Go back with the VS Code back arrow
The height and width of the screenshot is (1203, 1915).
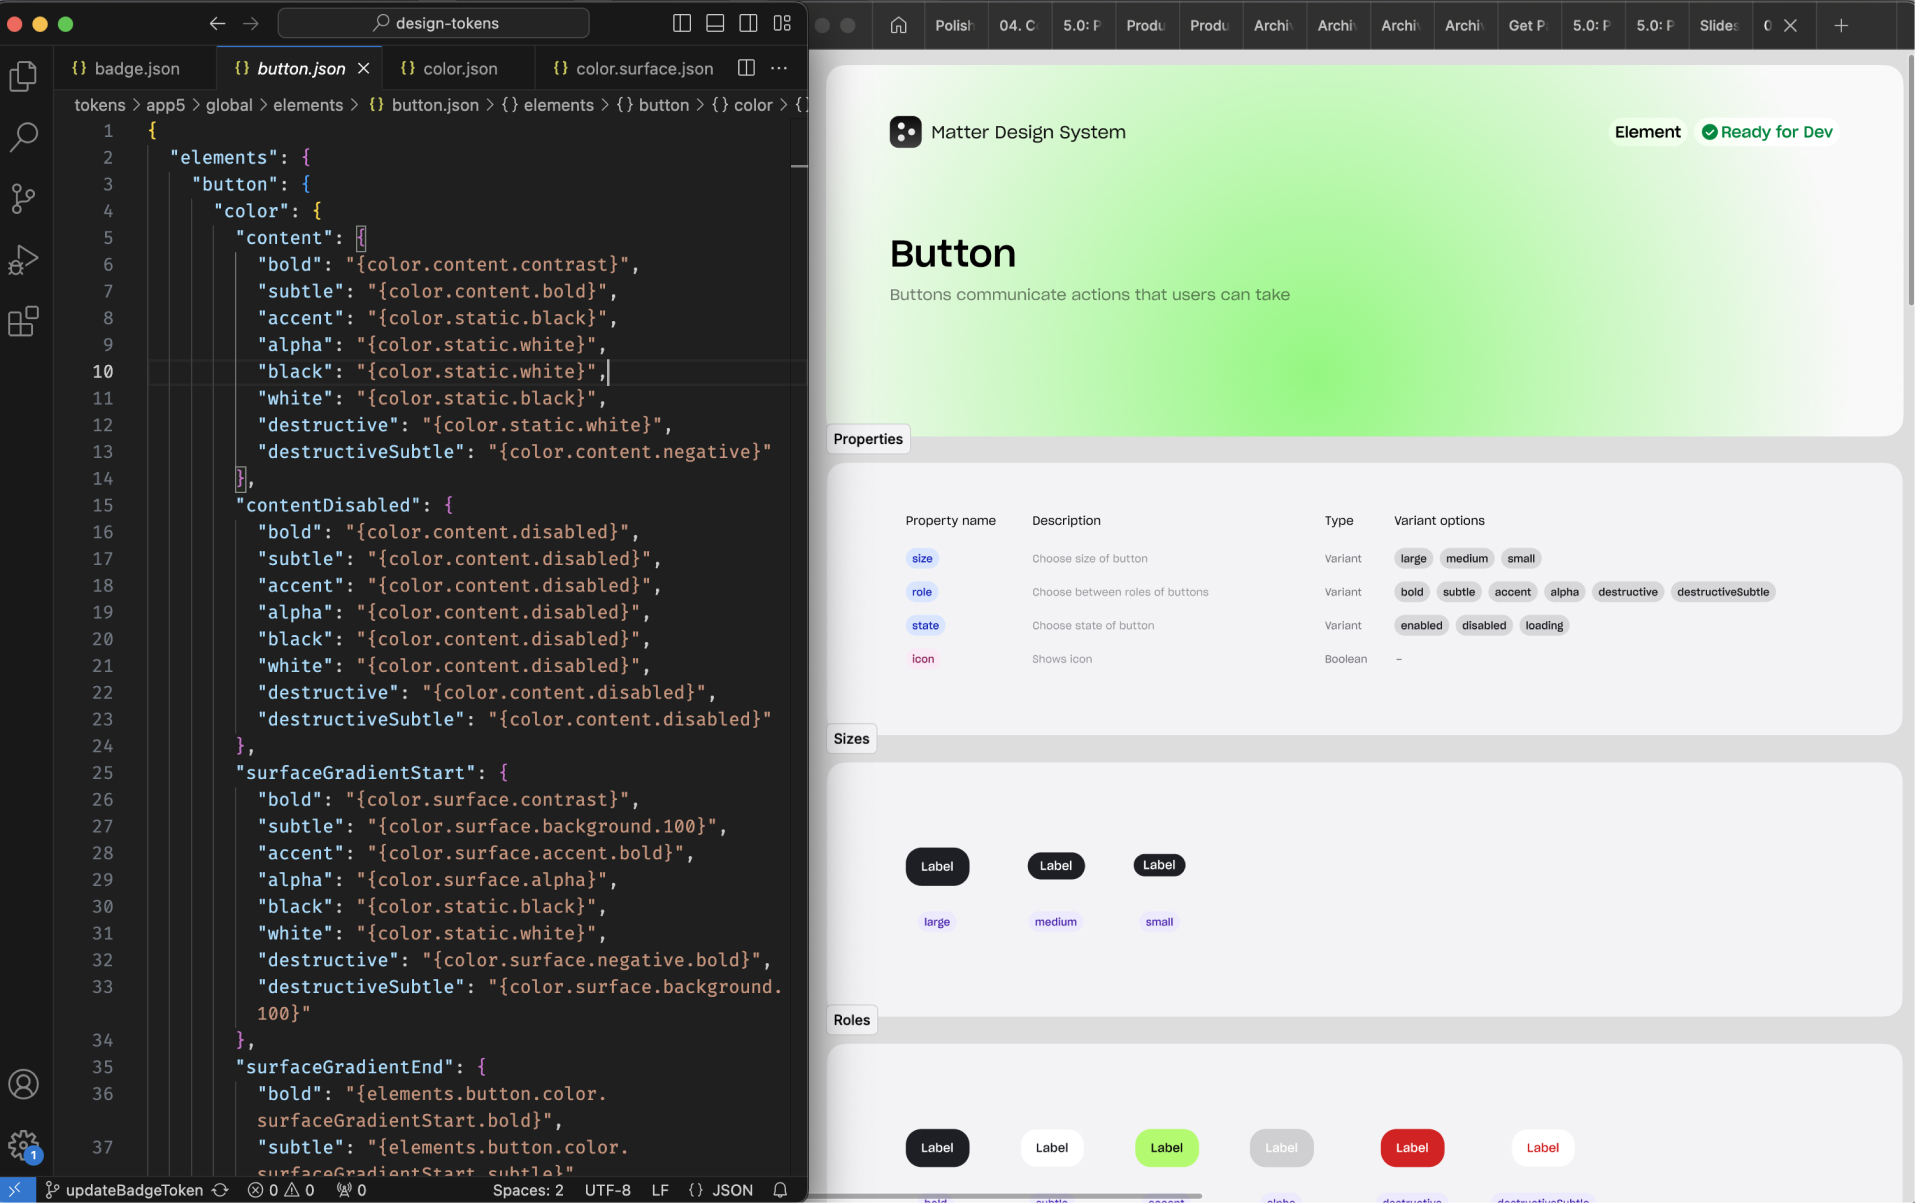[217, 23]
